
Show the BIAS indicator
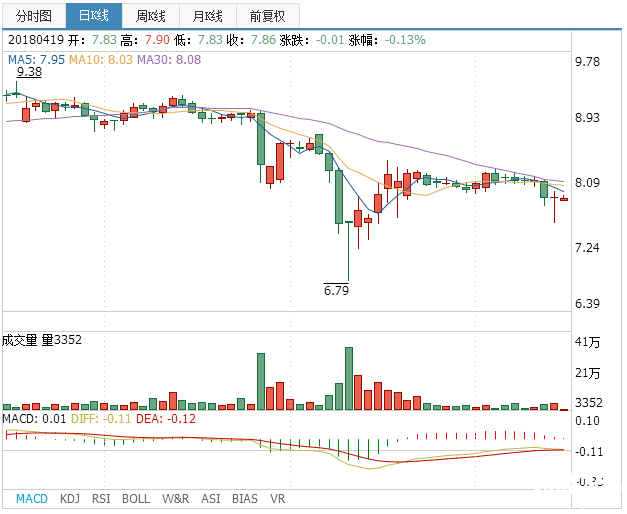pyautogui.click(x=245, y=499)
